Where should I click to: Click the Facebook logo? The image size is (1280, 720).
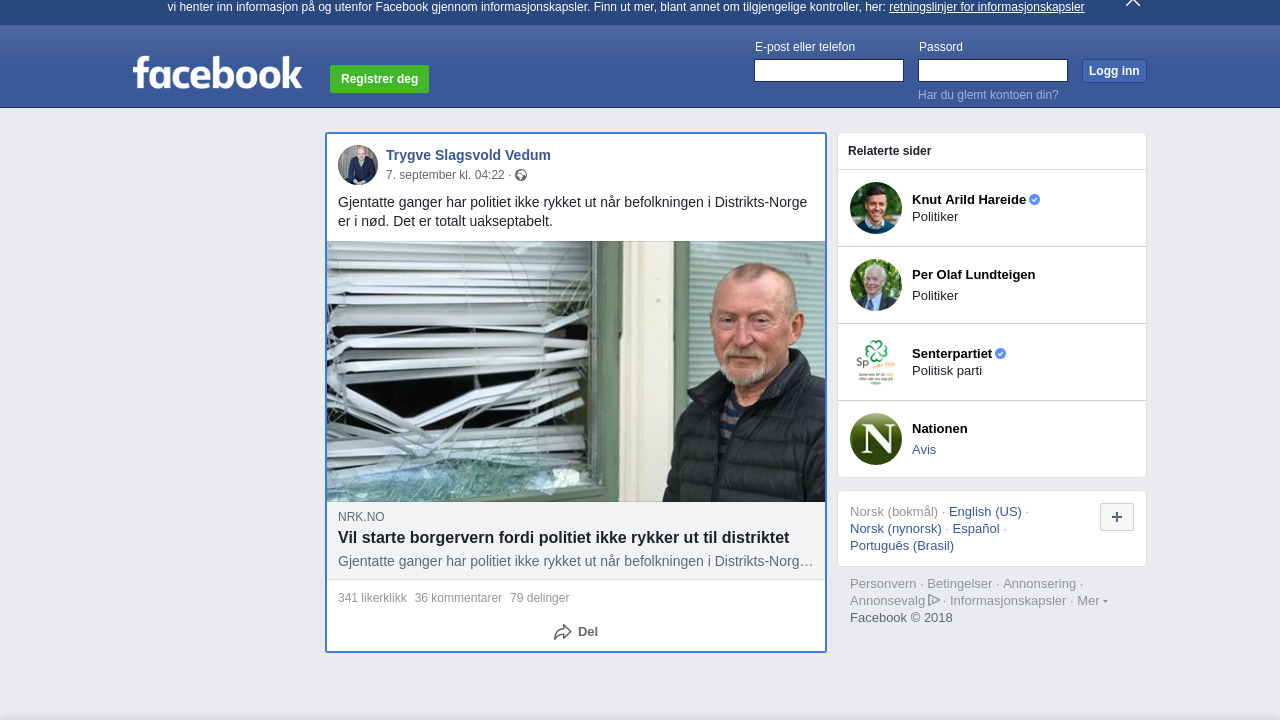[217, 72]
